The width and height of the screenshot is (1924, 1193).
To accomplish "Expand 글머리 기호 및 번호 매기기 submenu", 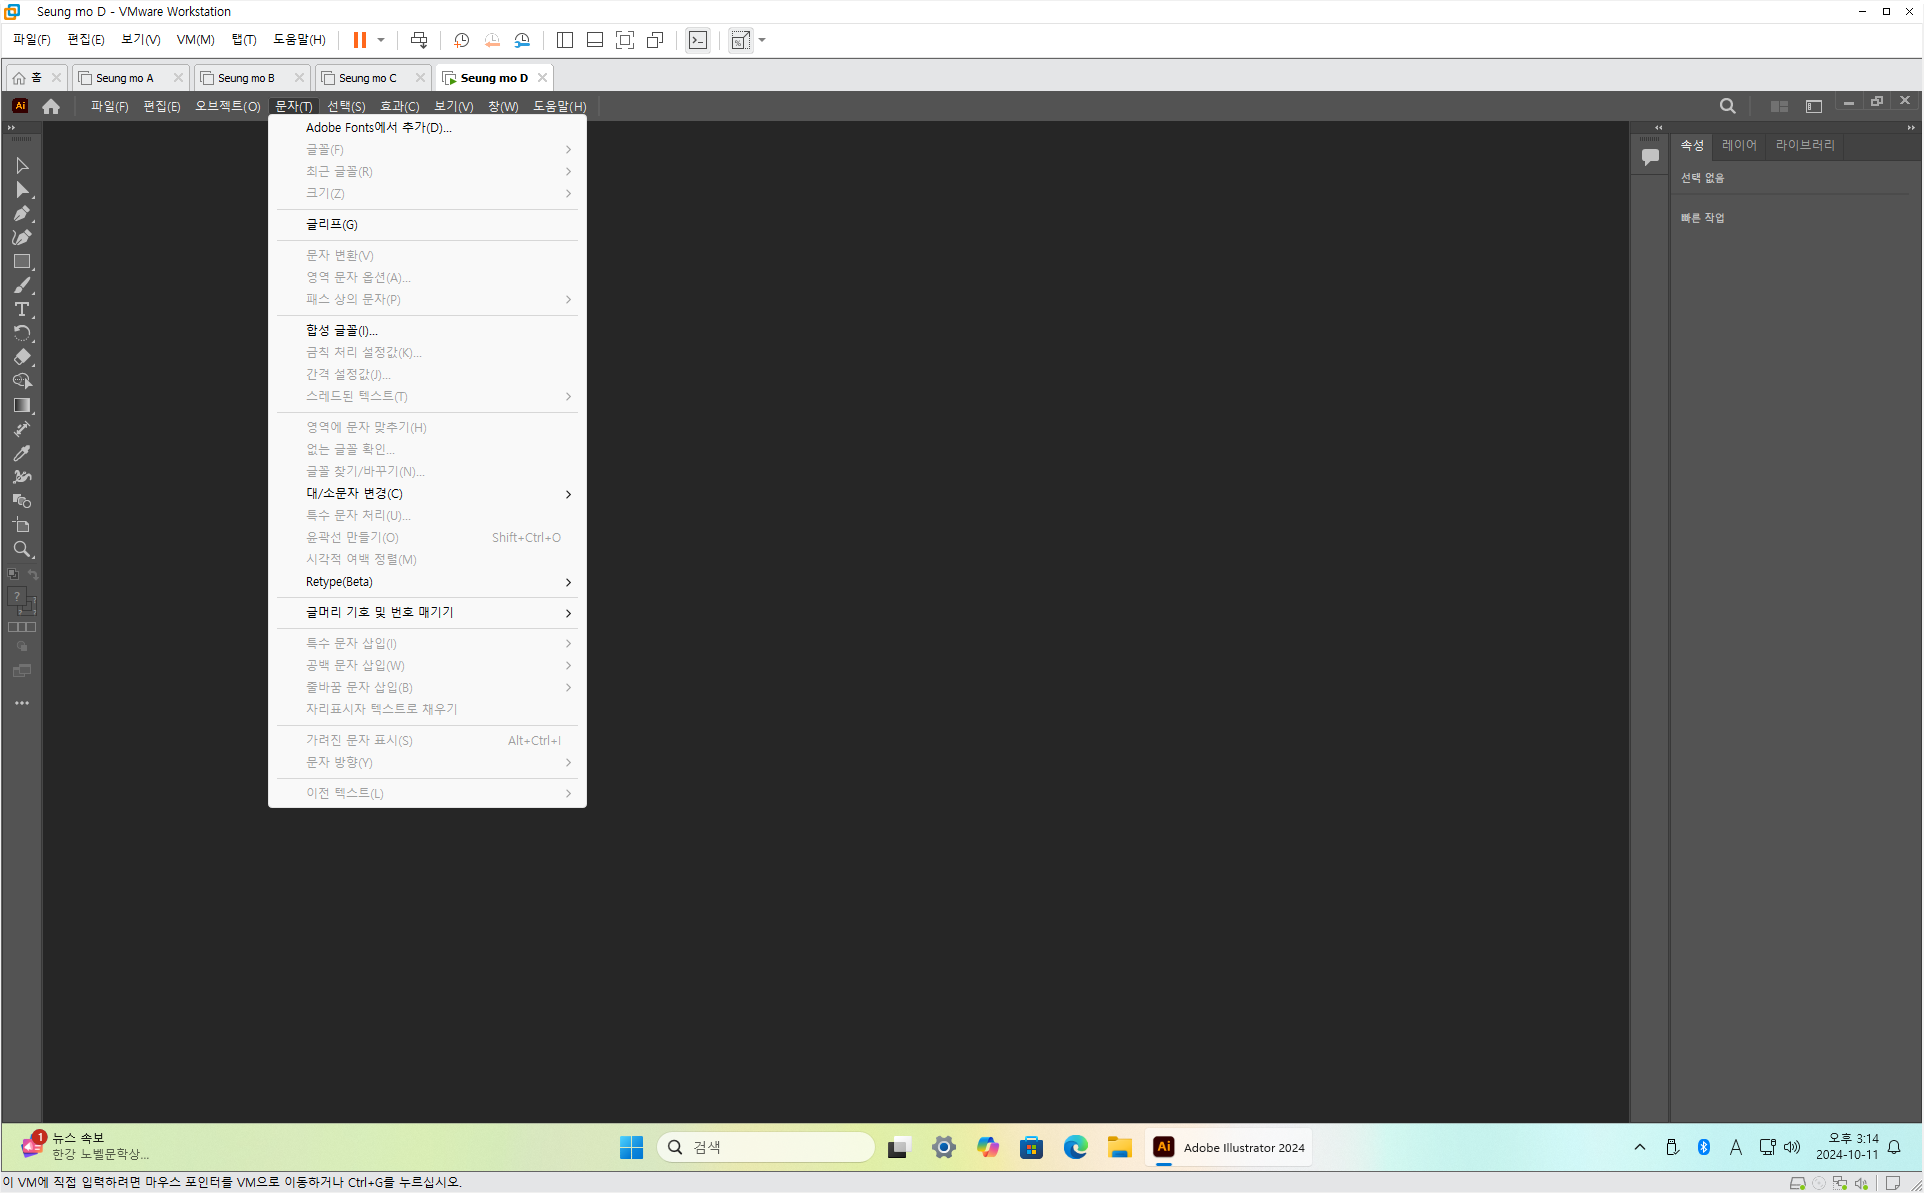I will click(427, 612).
